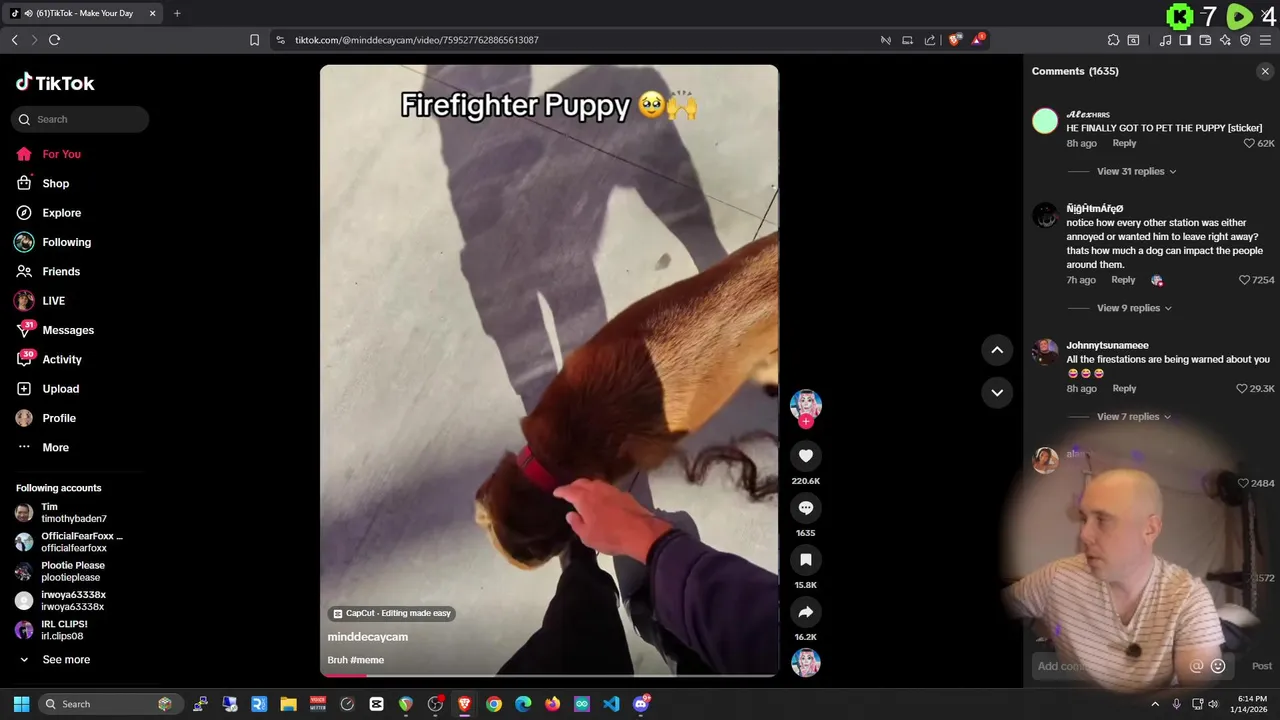Open CapCut editing made easy badge
Screen dimensions: 1280x720
pyautogui.click(x=392, y=613)
